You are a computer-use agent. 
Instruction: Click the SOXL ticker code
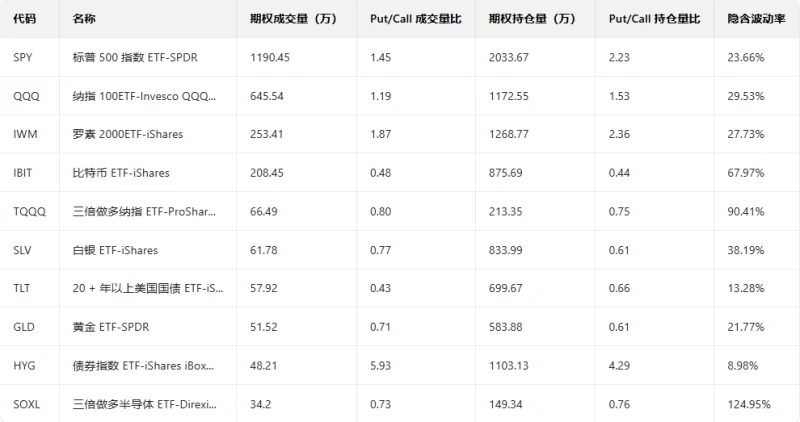(27, 404)
